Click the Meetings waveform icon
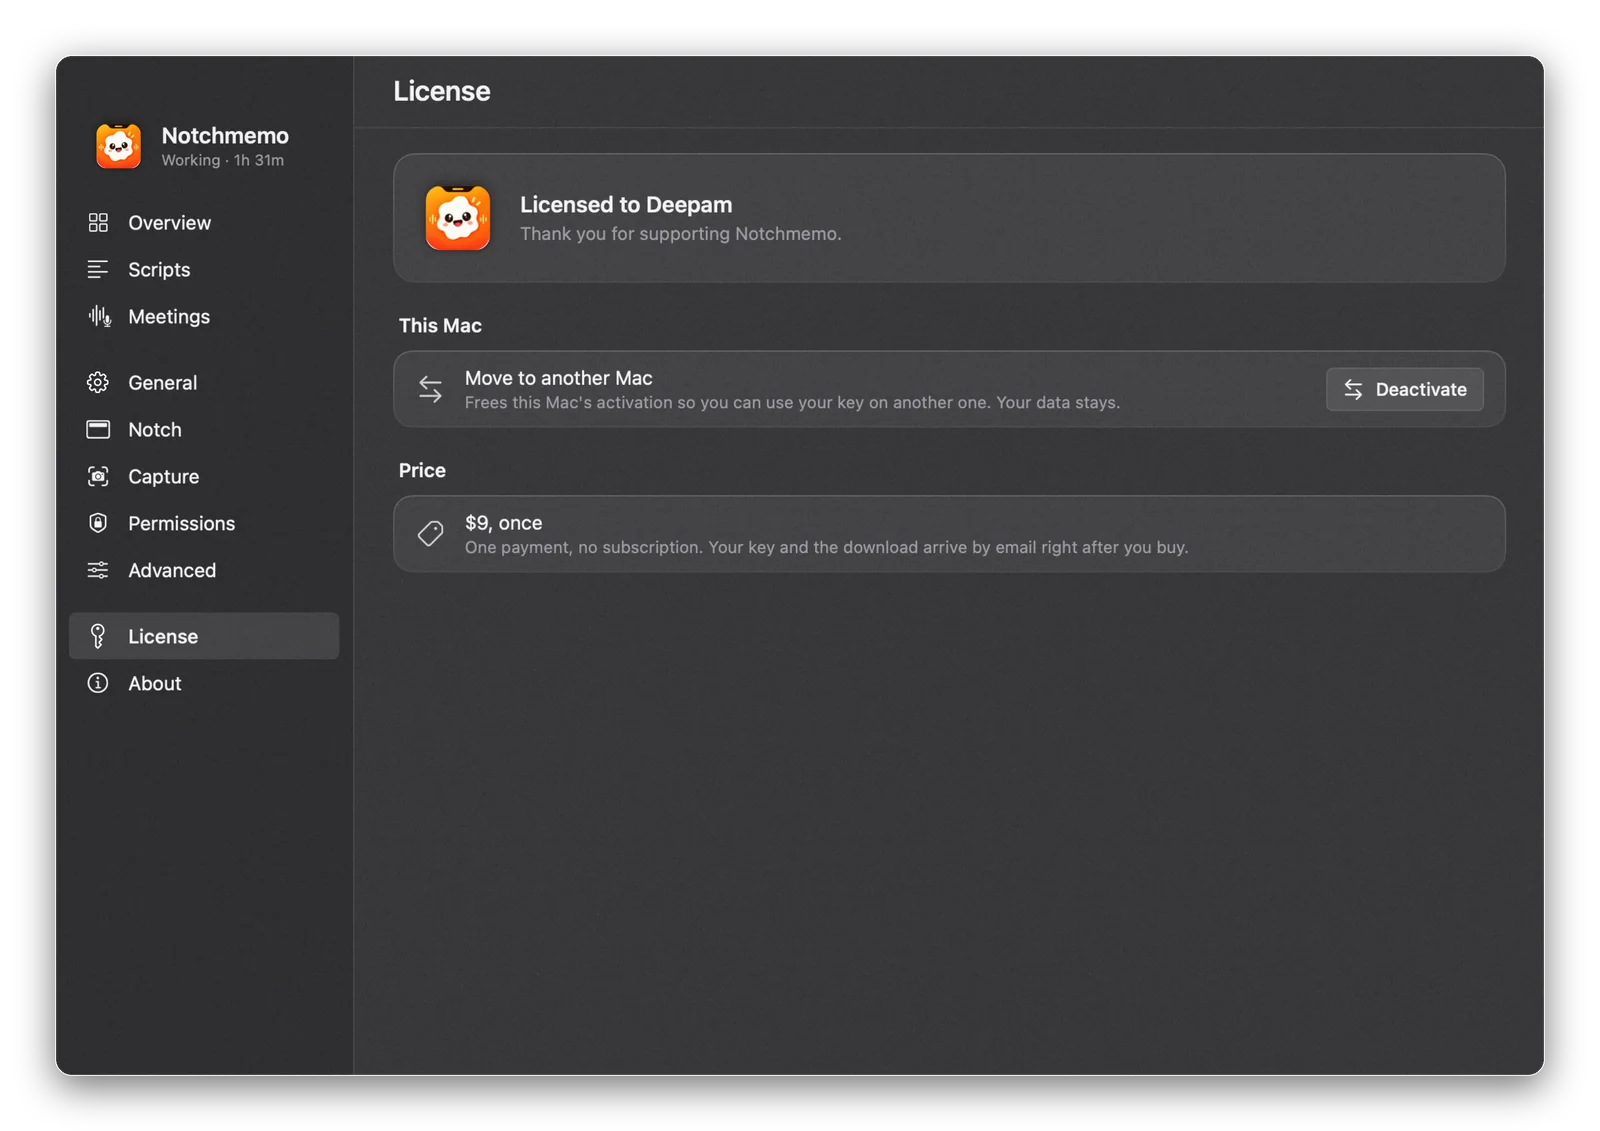1600x1131 pixels. [x=99, y=316]
